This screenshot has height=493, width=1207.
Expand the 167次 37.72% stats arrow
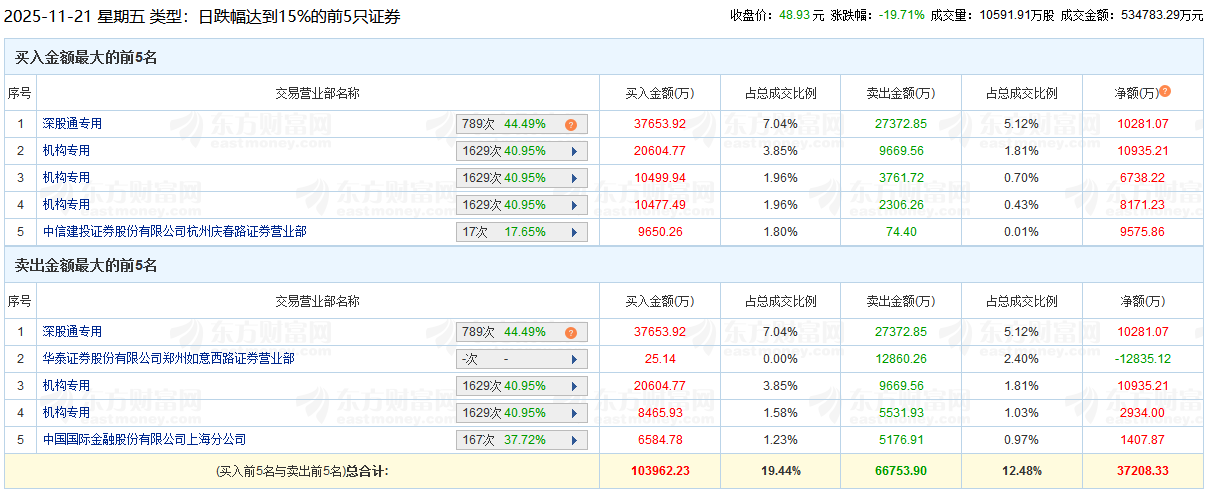pos(574,440)
